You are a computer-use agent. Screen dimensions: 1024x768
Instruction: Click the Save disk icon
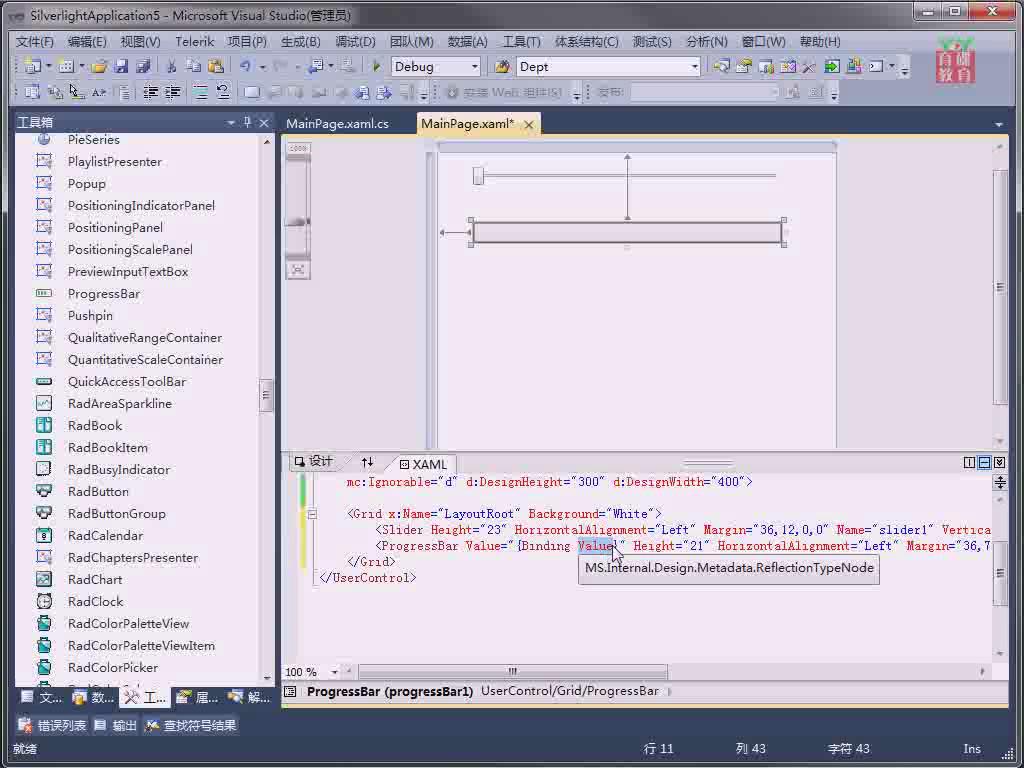point(121,67)
